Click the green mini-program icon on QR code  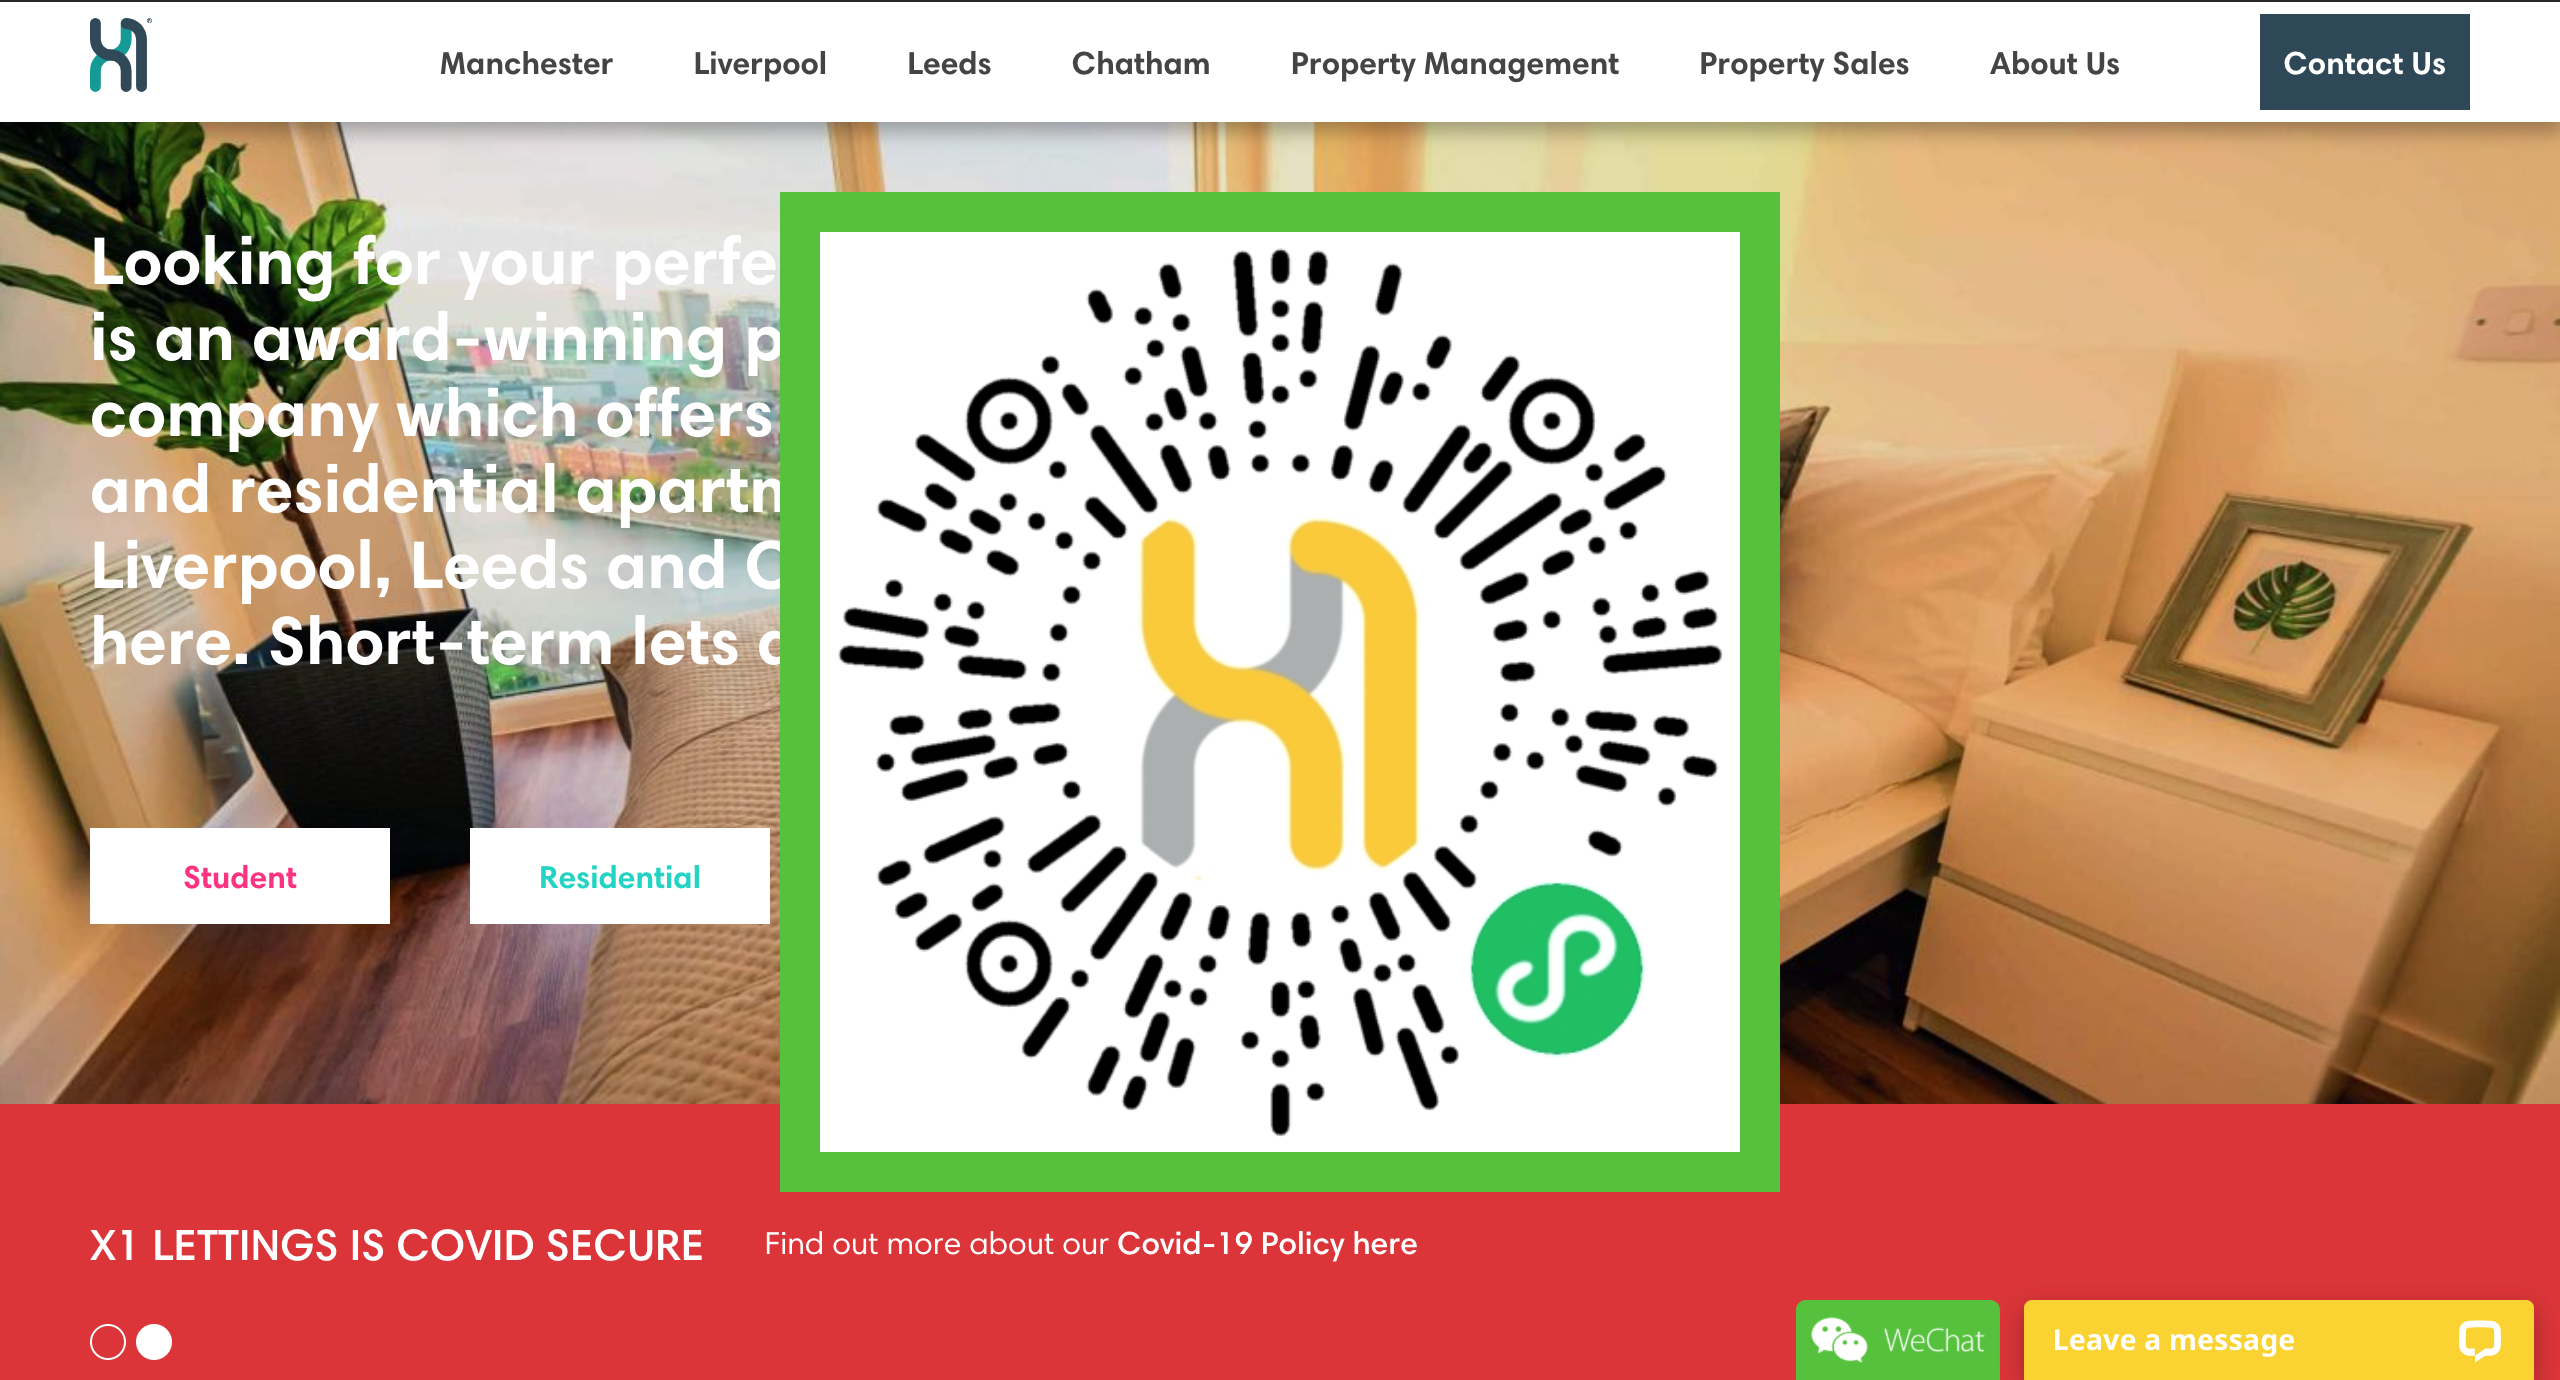tap(1556, 968)
